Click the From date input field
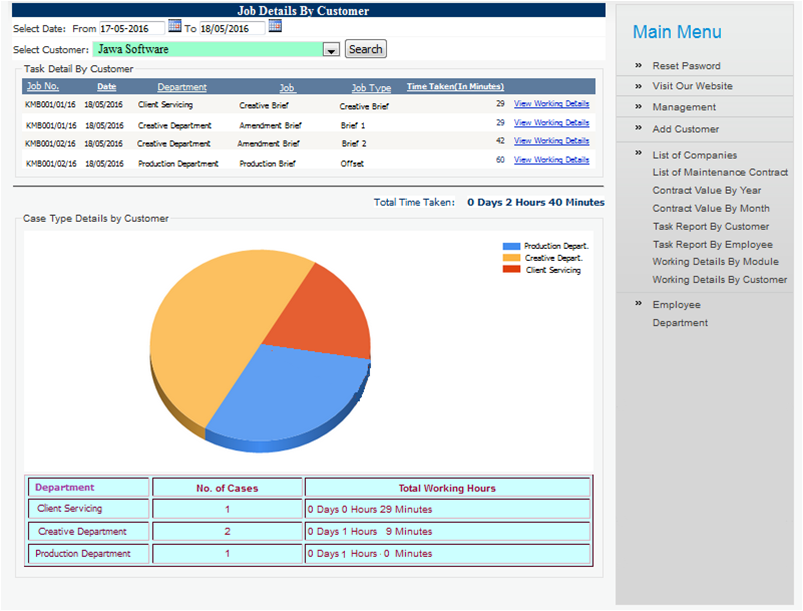 point(132,28)
